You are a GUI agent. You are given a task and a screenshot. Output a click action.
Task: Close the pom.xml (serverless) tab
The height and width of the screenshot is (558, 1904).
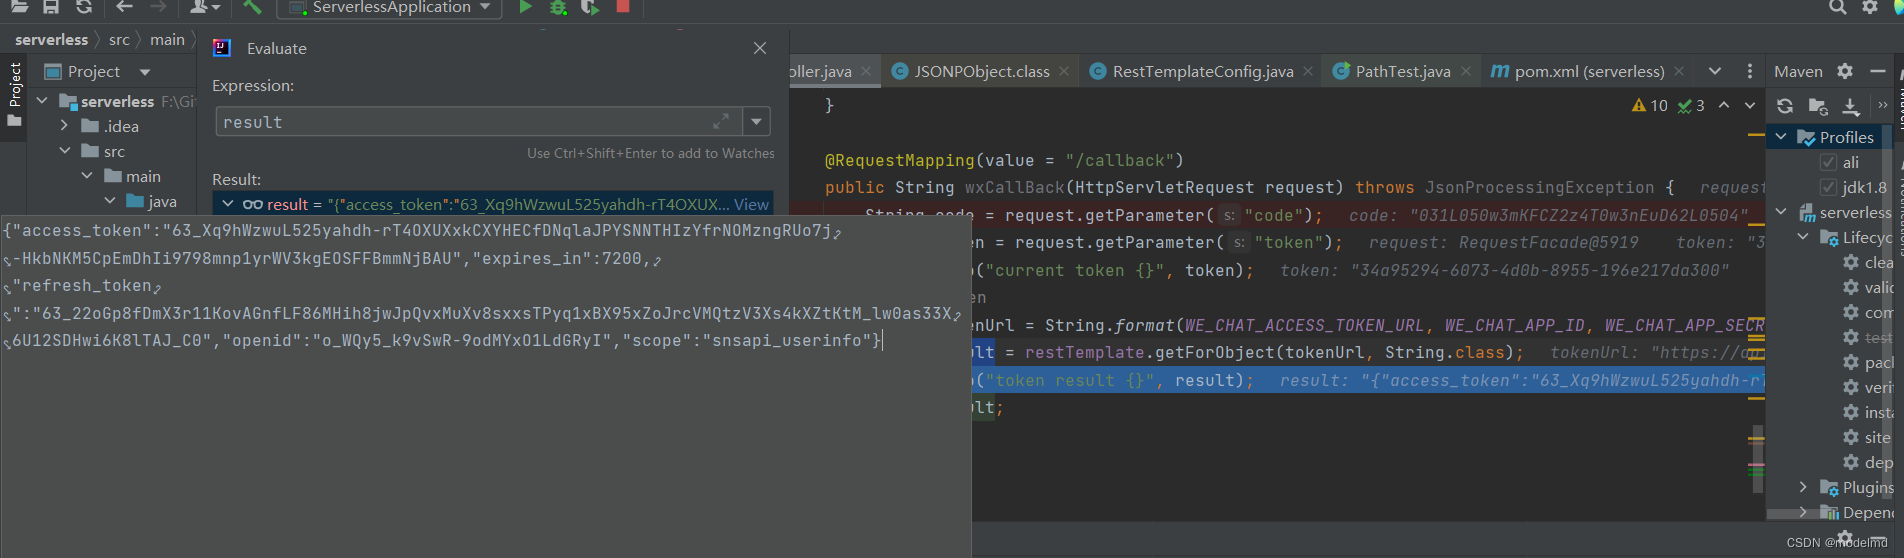(1679, 71)
